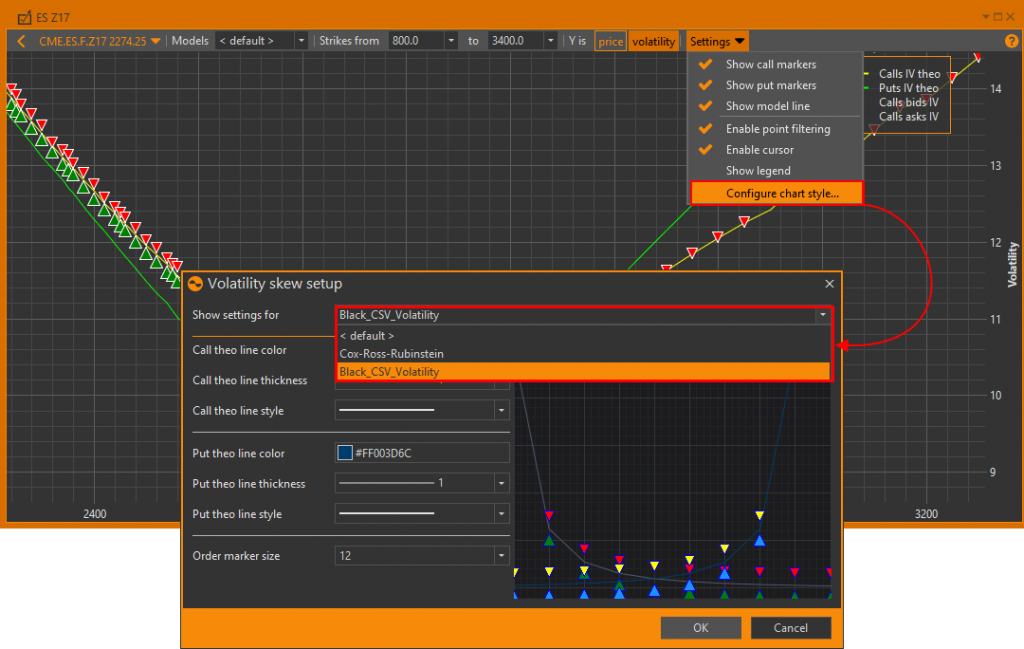This screenshot has height=649, width=1024.
Task: Expand the Models default dropdown
Action: [x=301, y=41]
